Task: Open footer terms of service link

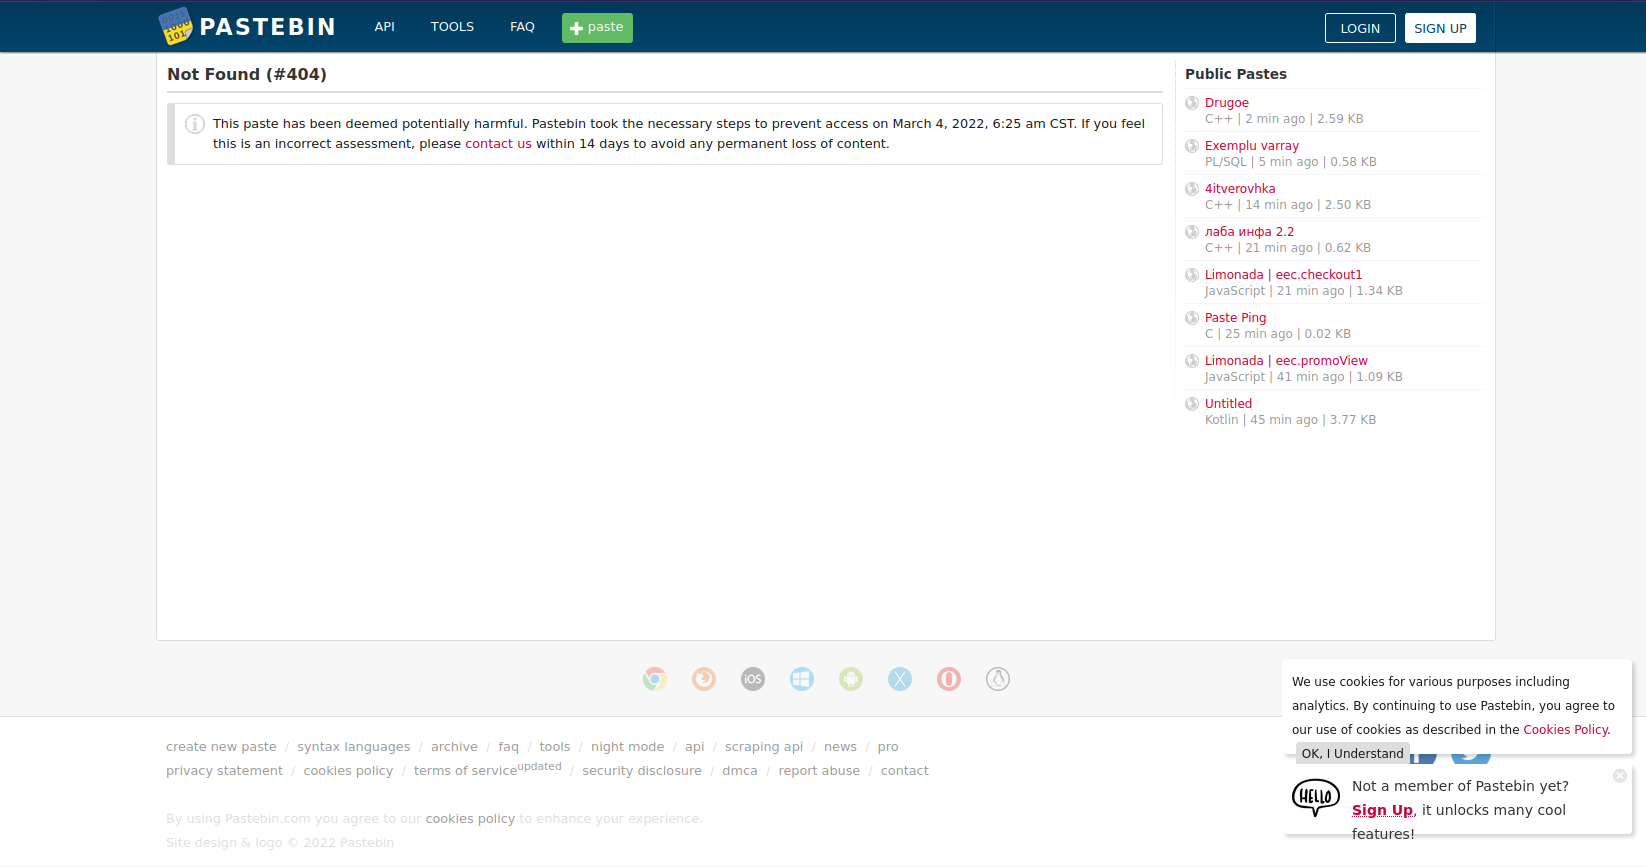Action: (x=465, y=771)
